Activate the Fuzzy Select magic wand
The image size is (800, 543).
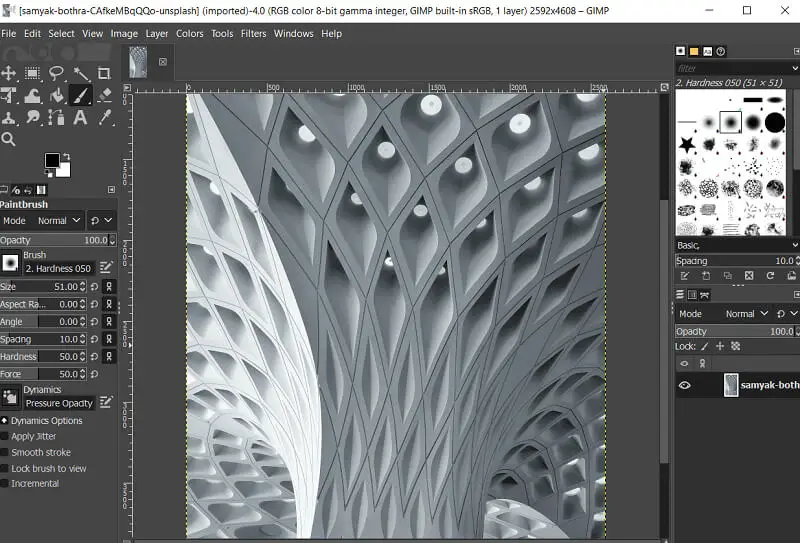pyautogui.click(x=81, y=73)
